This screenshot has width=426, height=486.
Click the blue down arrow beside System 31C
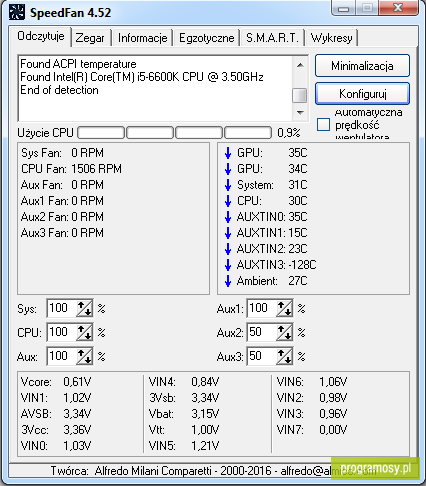(228, 185)
